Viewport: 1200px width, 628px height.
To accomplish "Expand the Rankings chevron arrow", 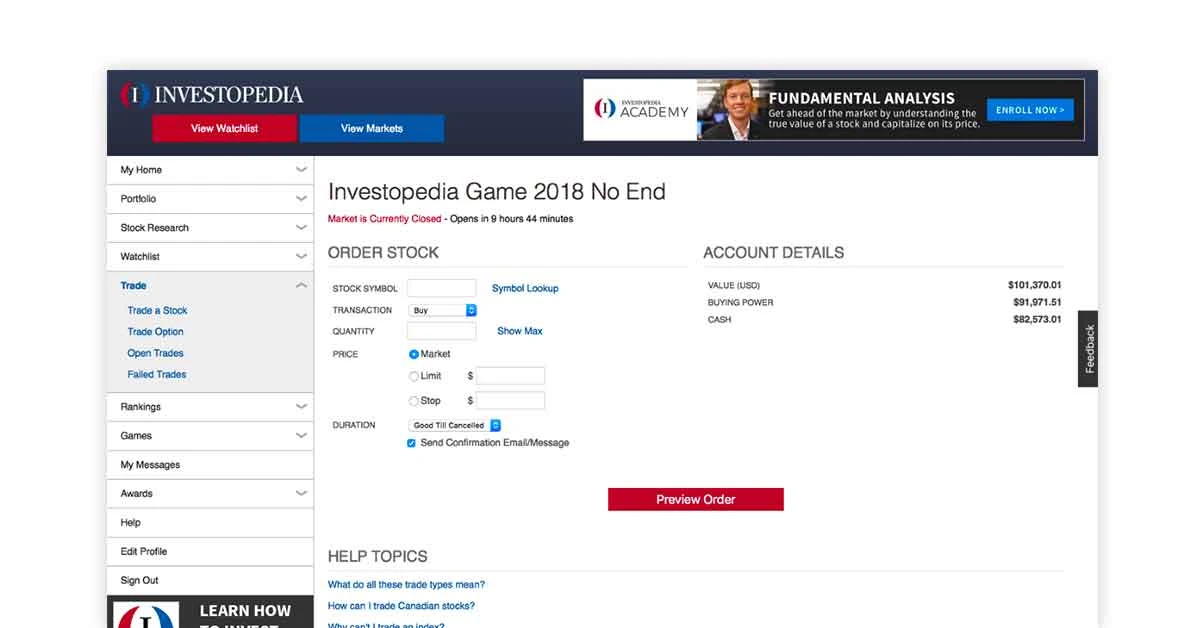I will (x=301, y=407).
